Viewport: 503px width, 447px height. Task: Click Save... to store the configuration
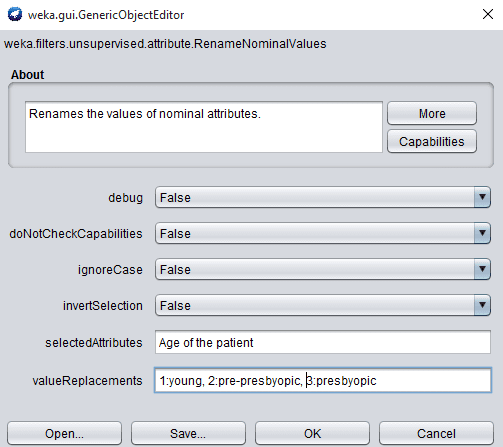(188, 433)
